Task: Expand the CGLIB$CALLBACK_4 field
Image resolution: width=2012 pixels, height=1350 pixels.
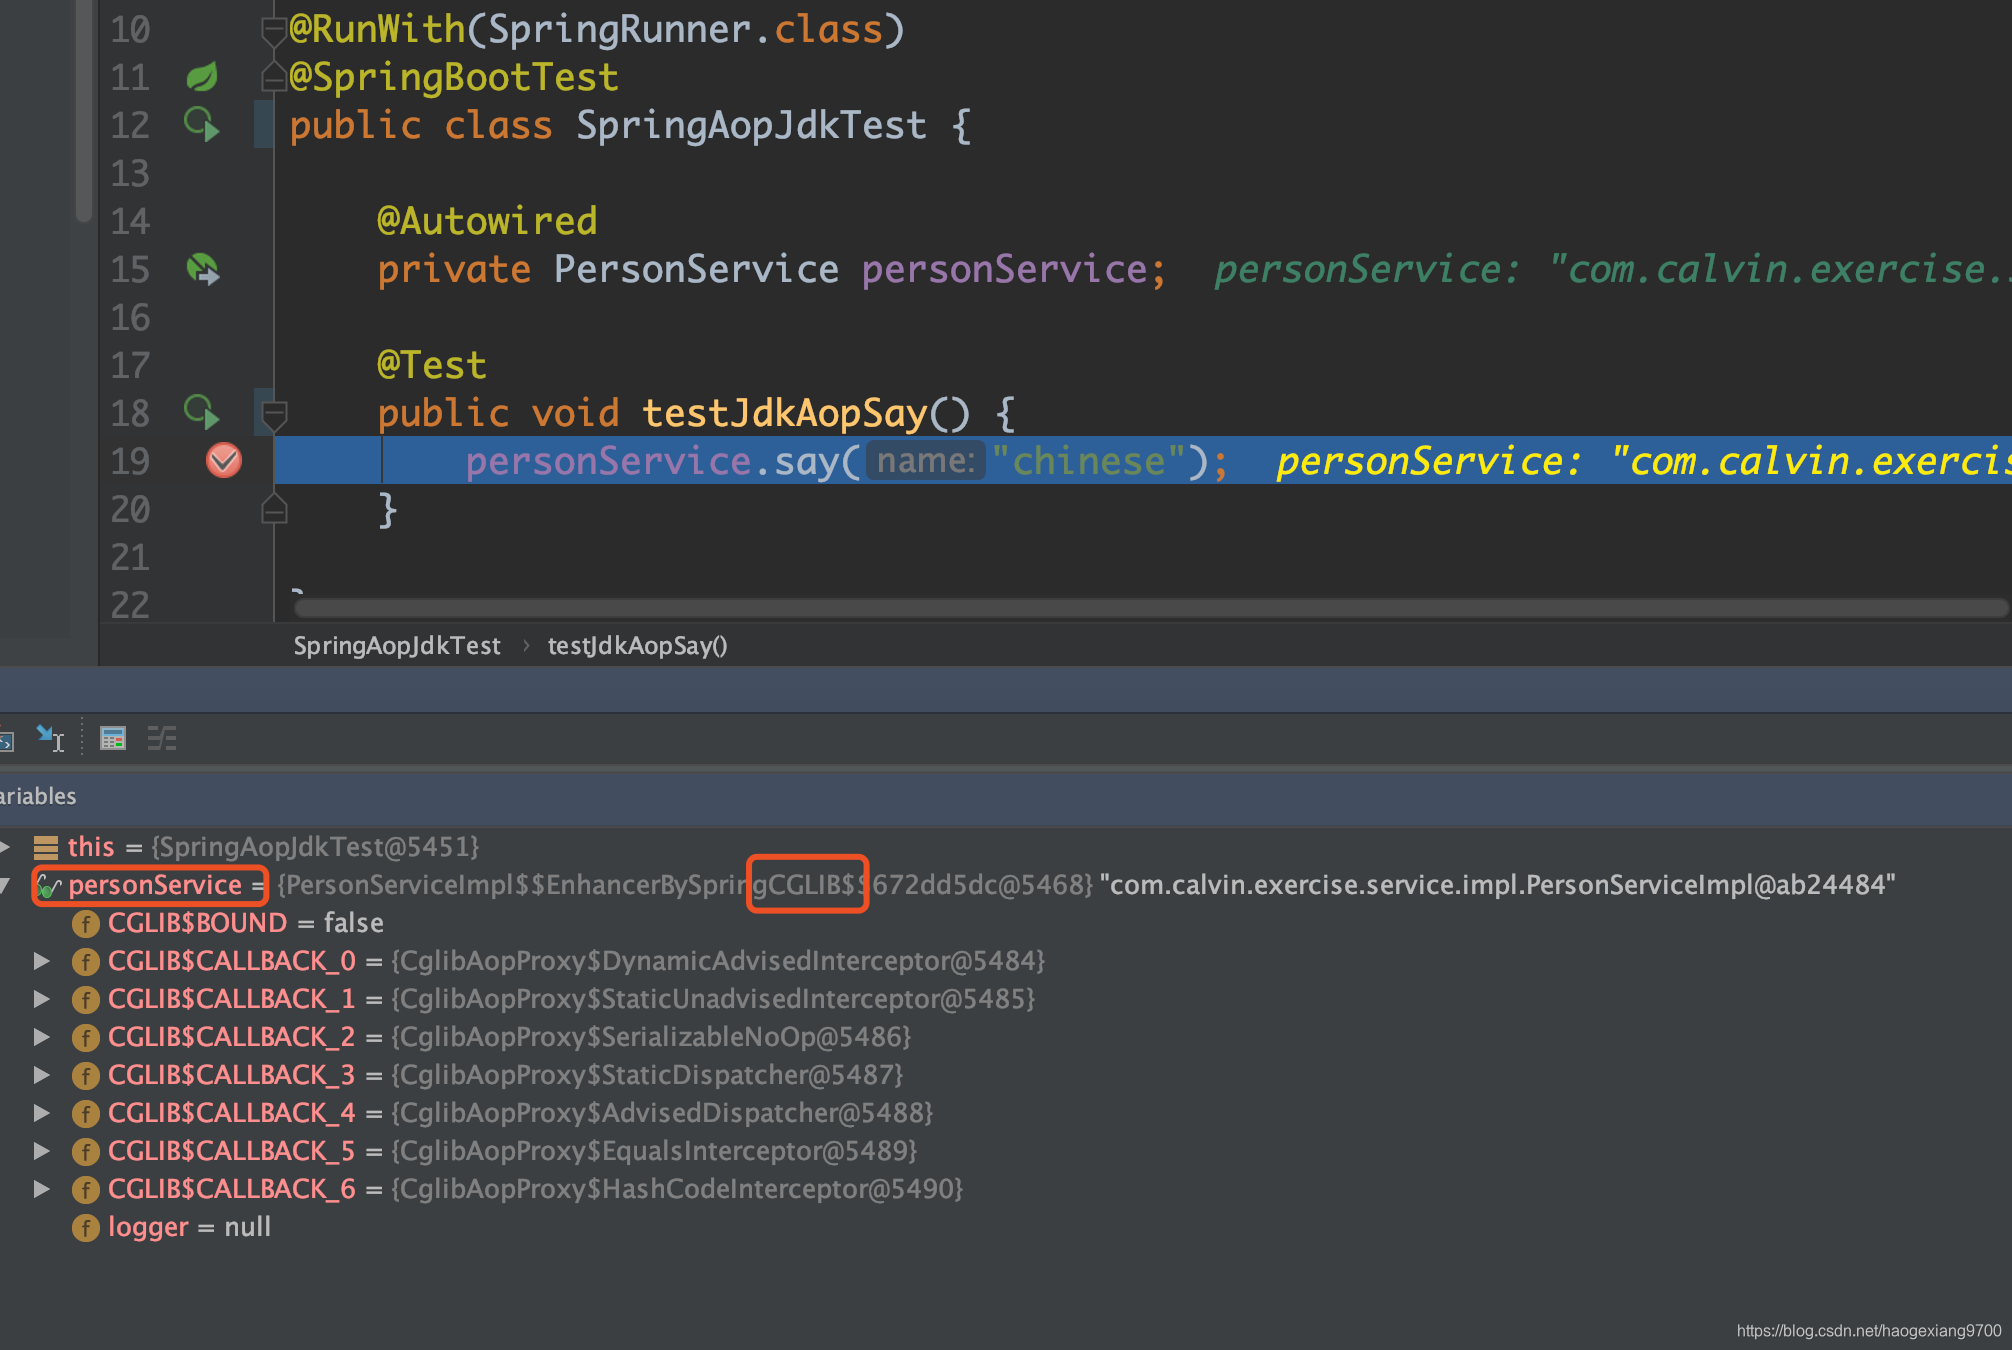Action: pos(41,1113)
